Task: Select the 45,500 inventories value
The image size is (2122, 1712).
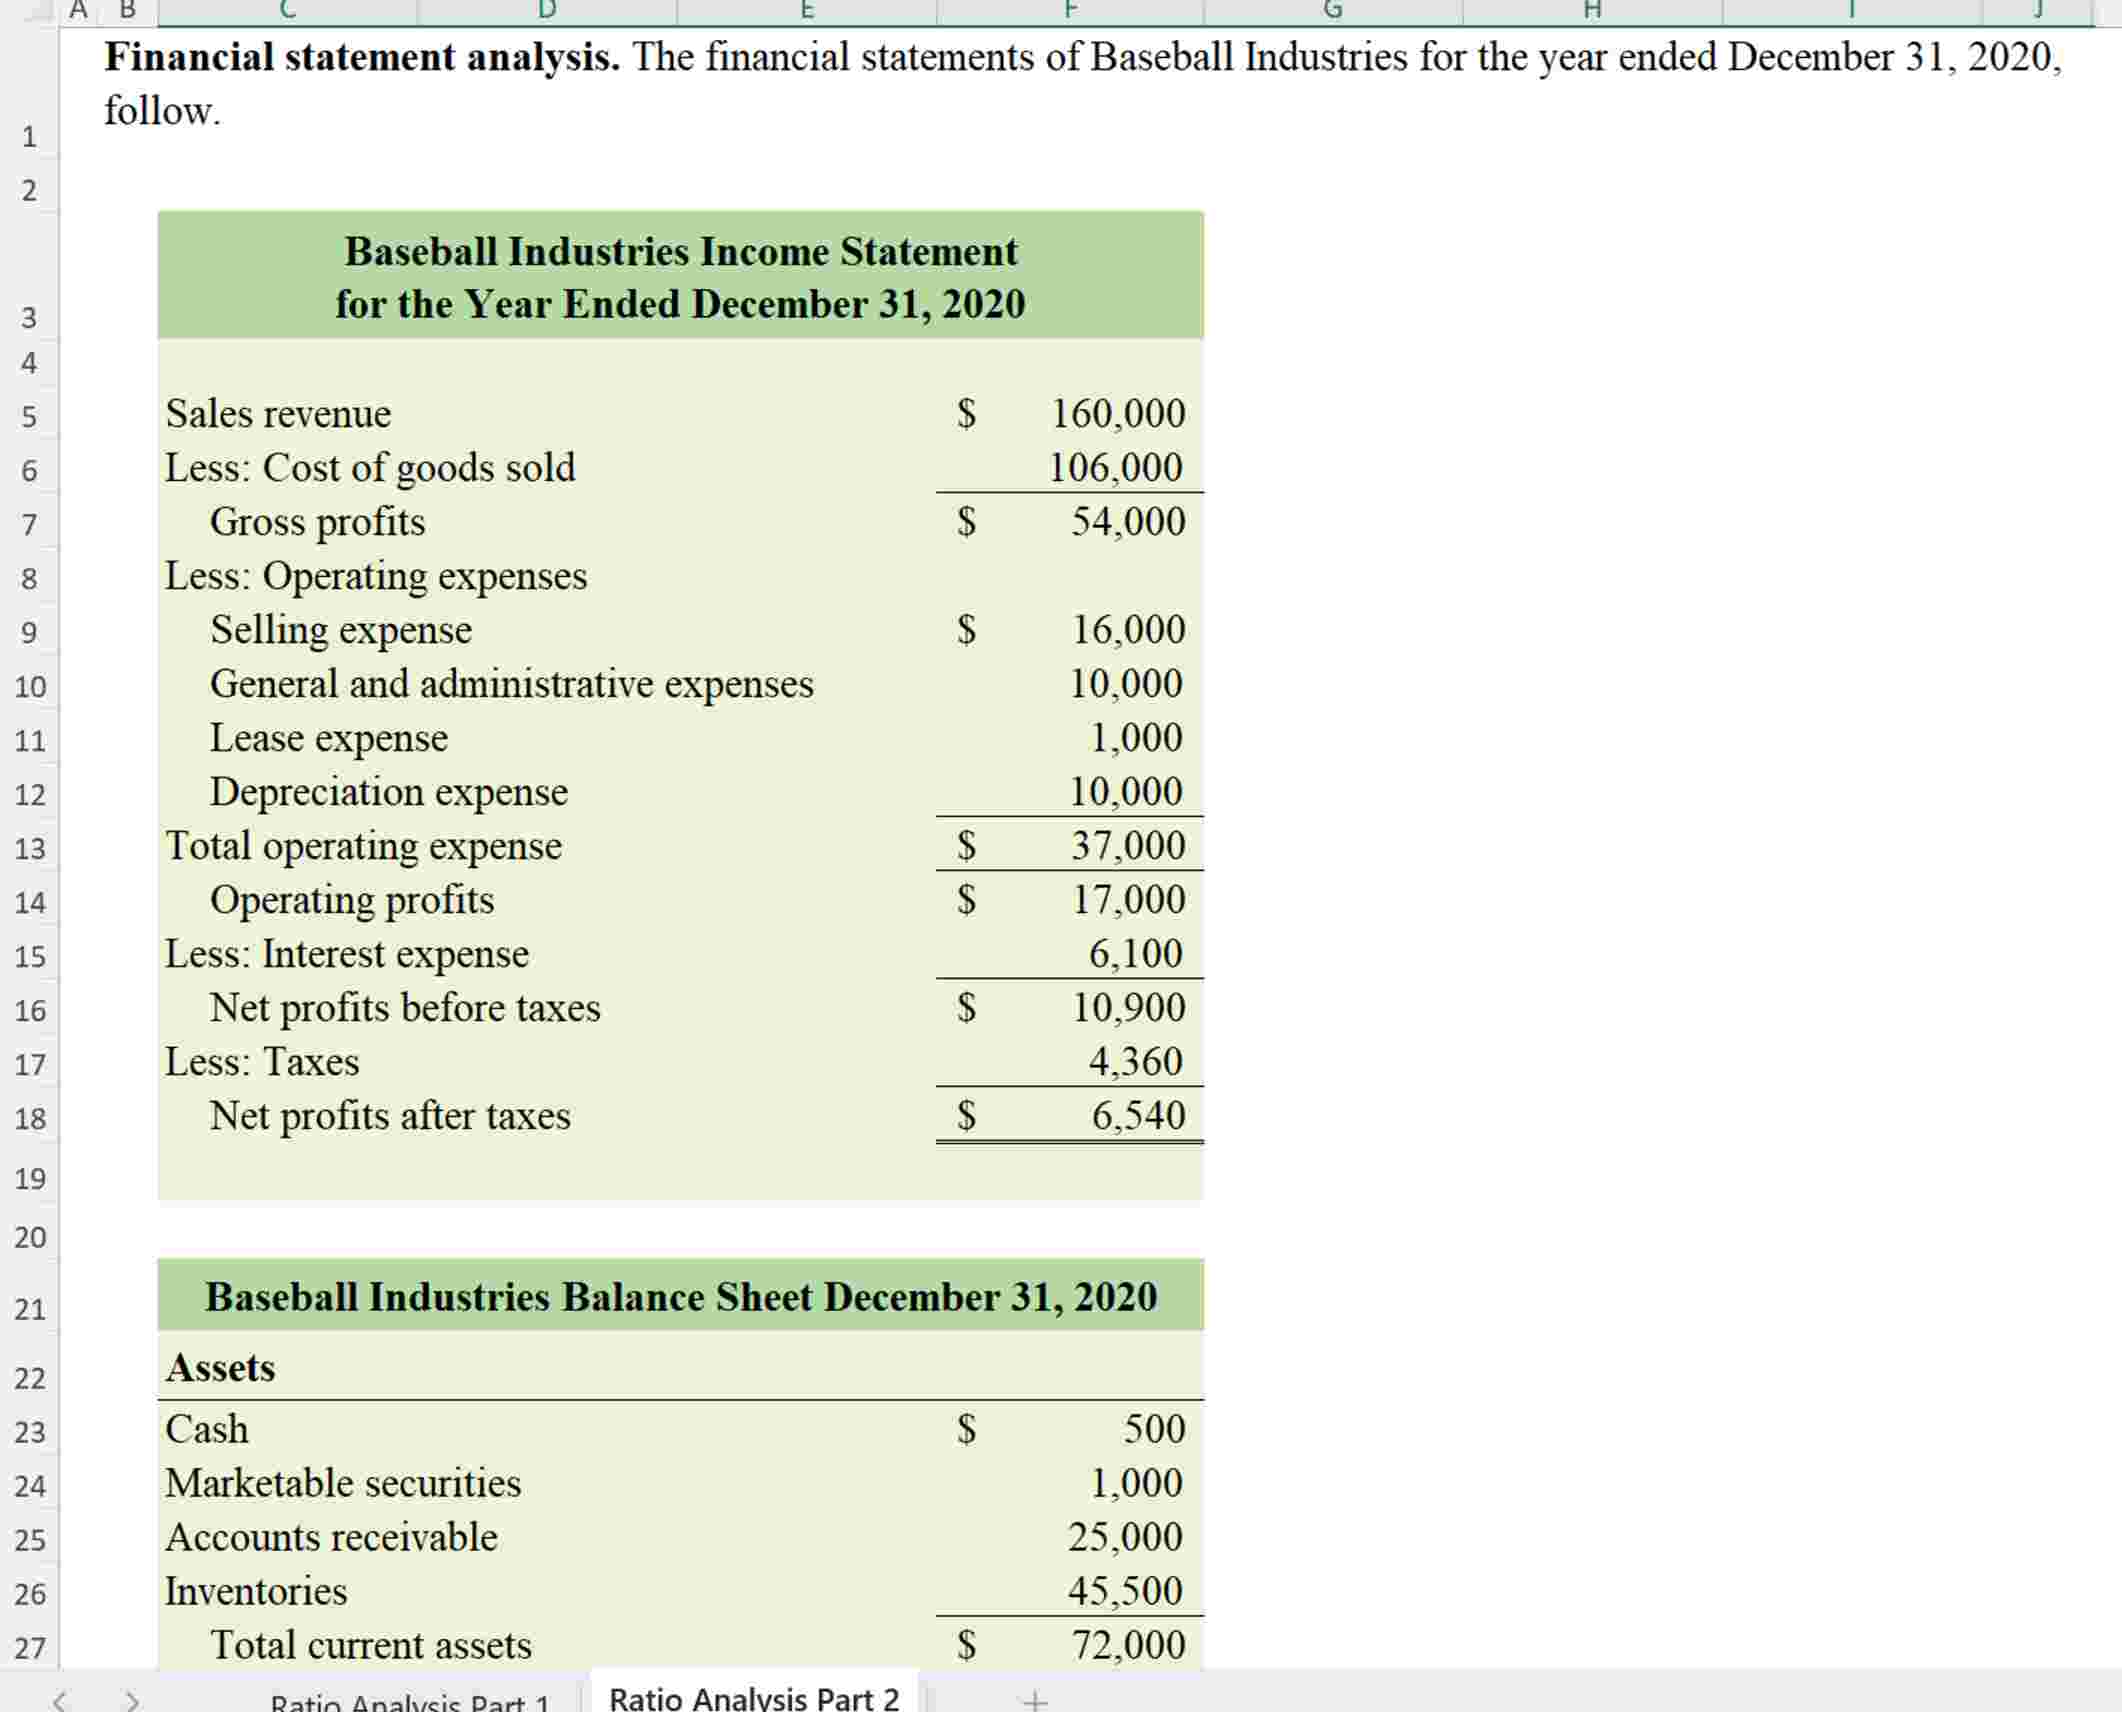Action: 1125,1591
